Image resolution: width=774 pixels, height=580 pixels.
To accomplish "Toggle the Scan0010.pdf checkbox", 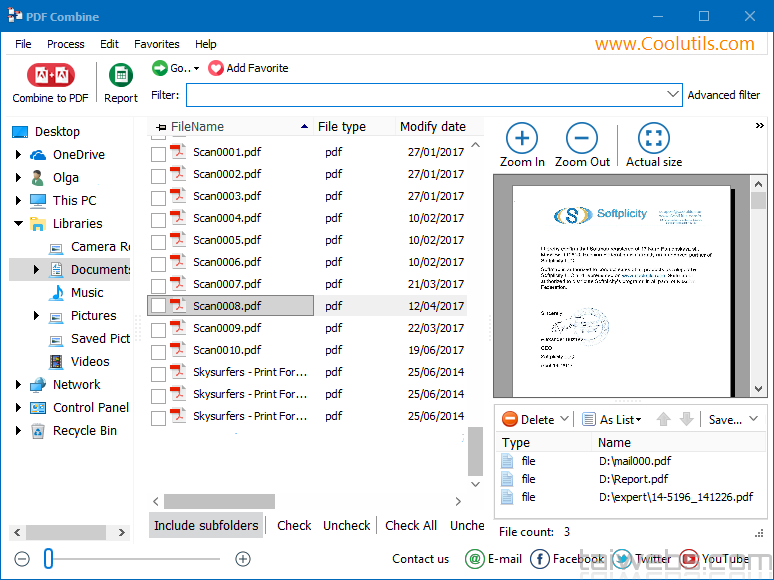I will [x=158, y=351].
